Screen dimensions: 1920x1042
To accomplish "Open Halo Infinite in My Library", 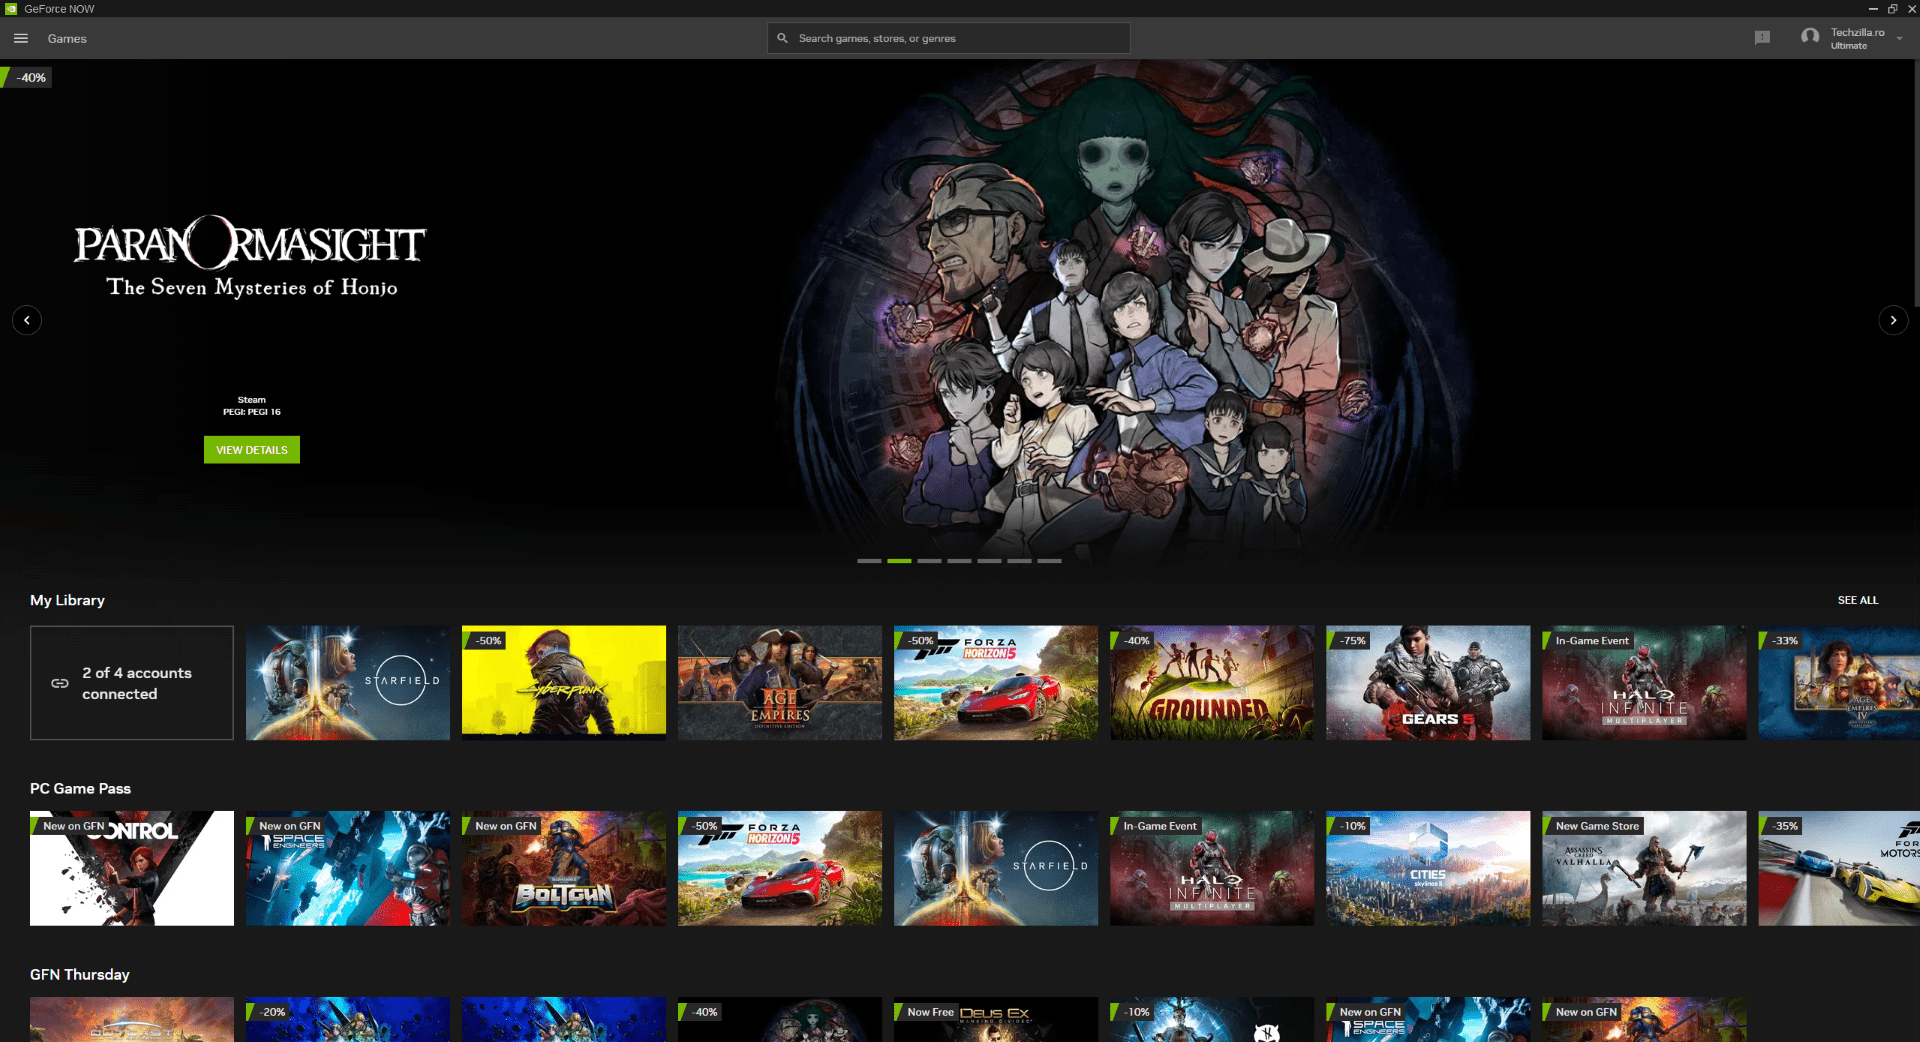I will (x=1644, y=683).
